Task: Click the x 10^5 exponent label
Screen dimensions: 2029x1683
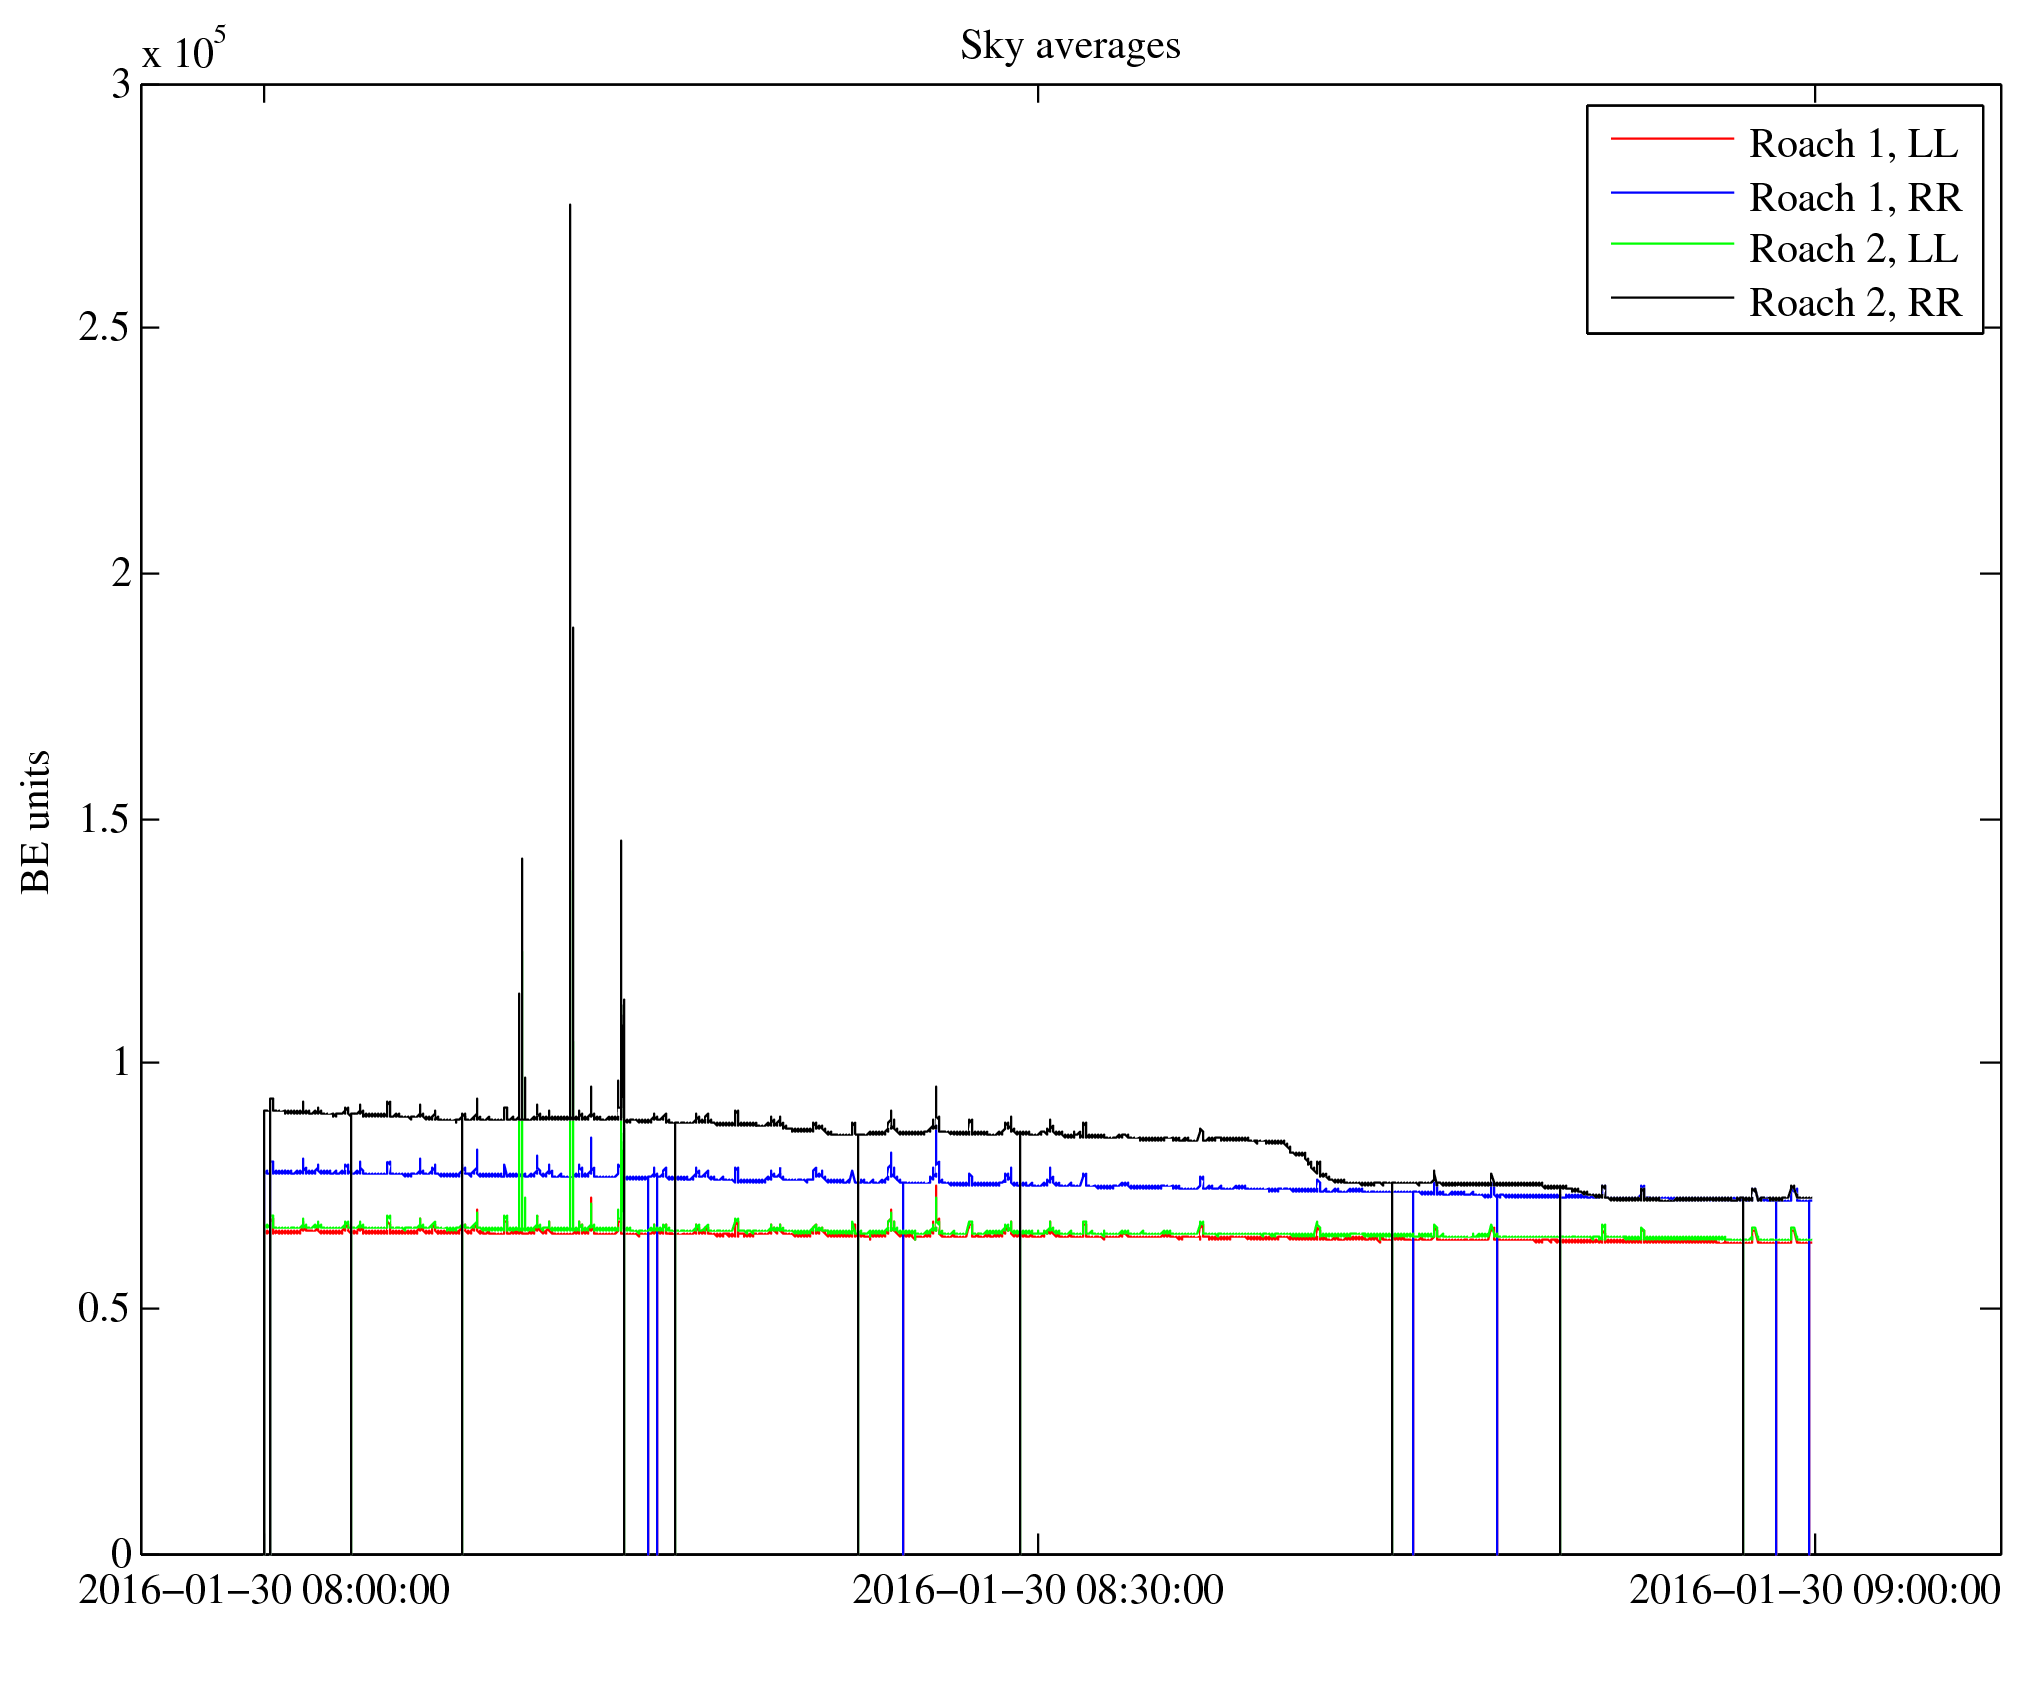Action: [184, 50]
